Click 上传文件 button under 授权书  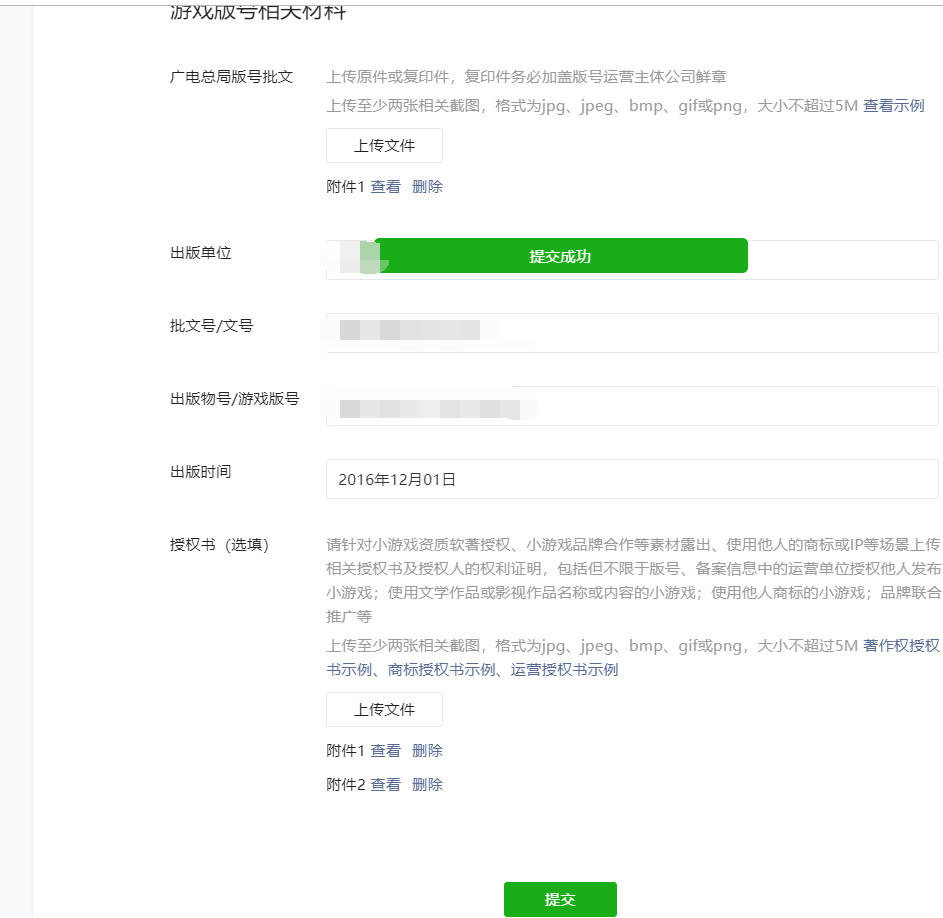(384, 710)
